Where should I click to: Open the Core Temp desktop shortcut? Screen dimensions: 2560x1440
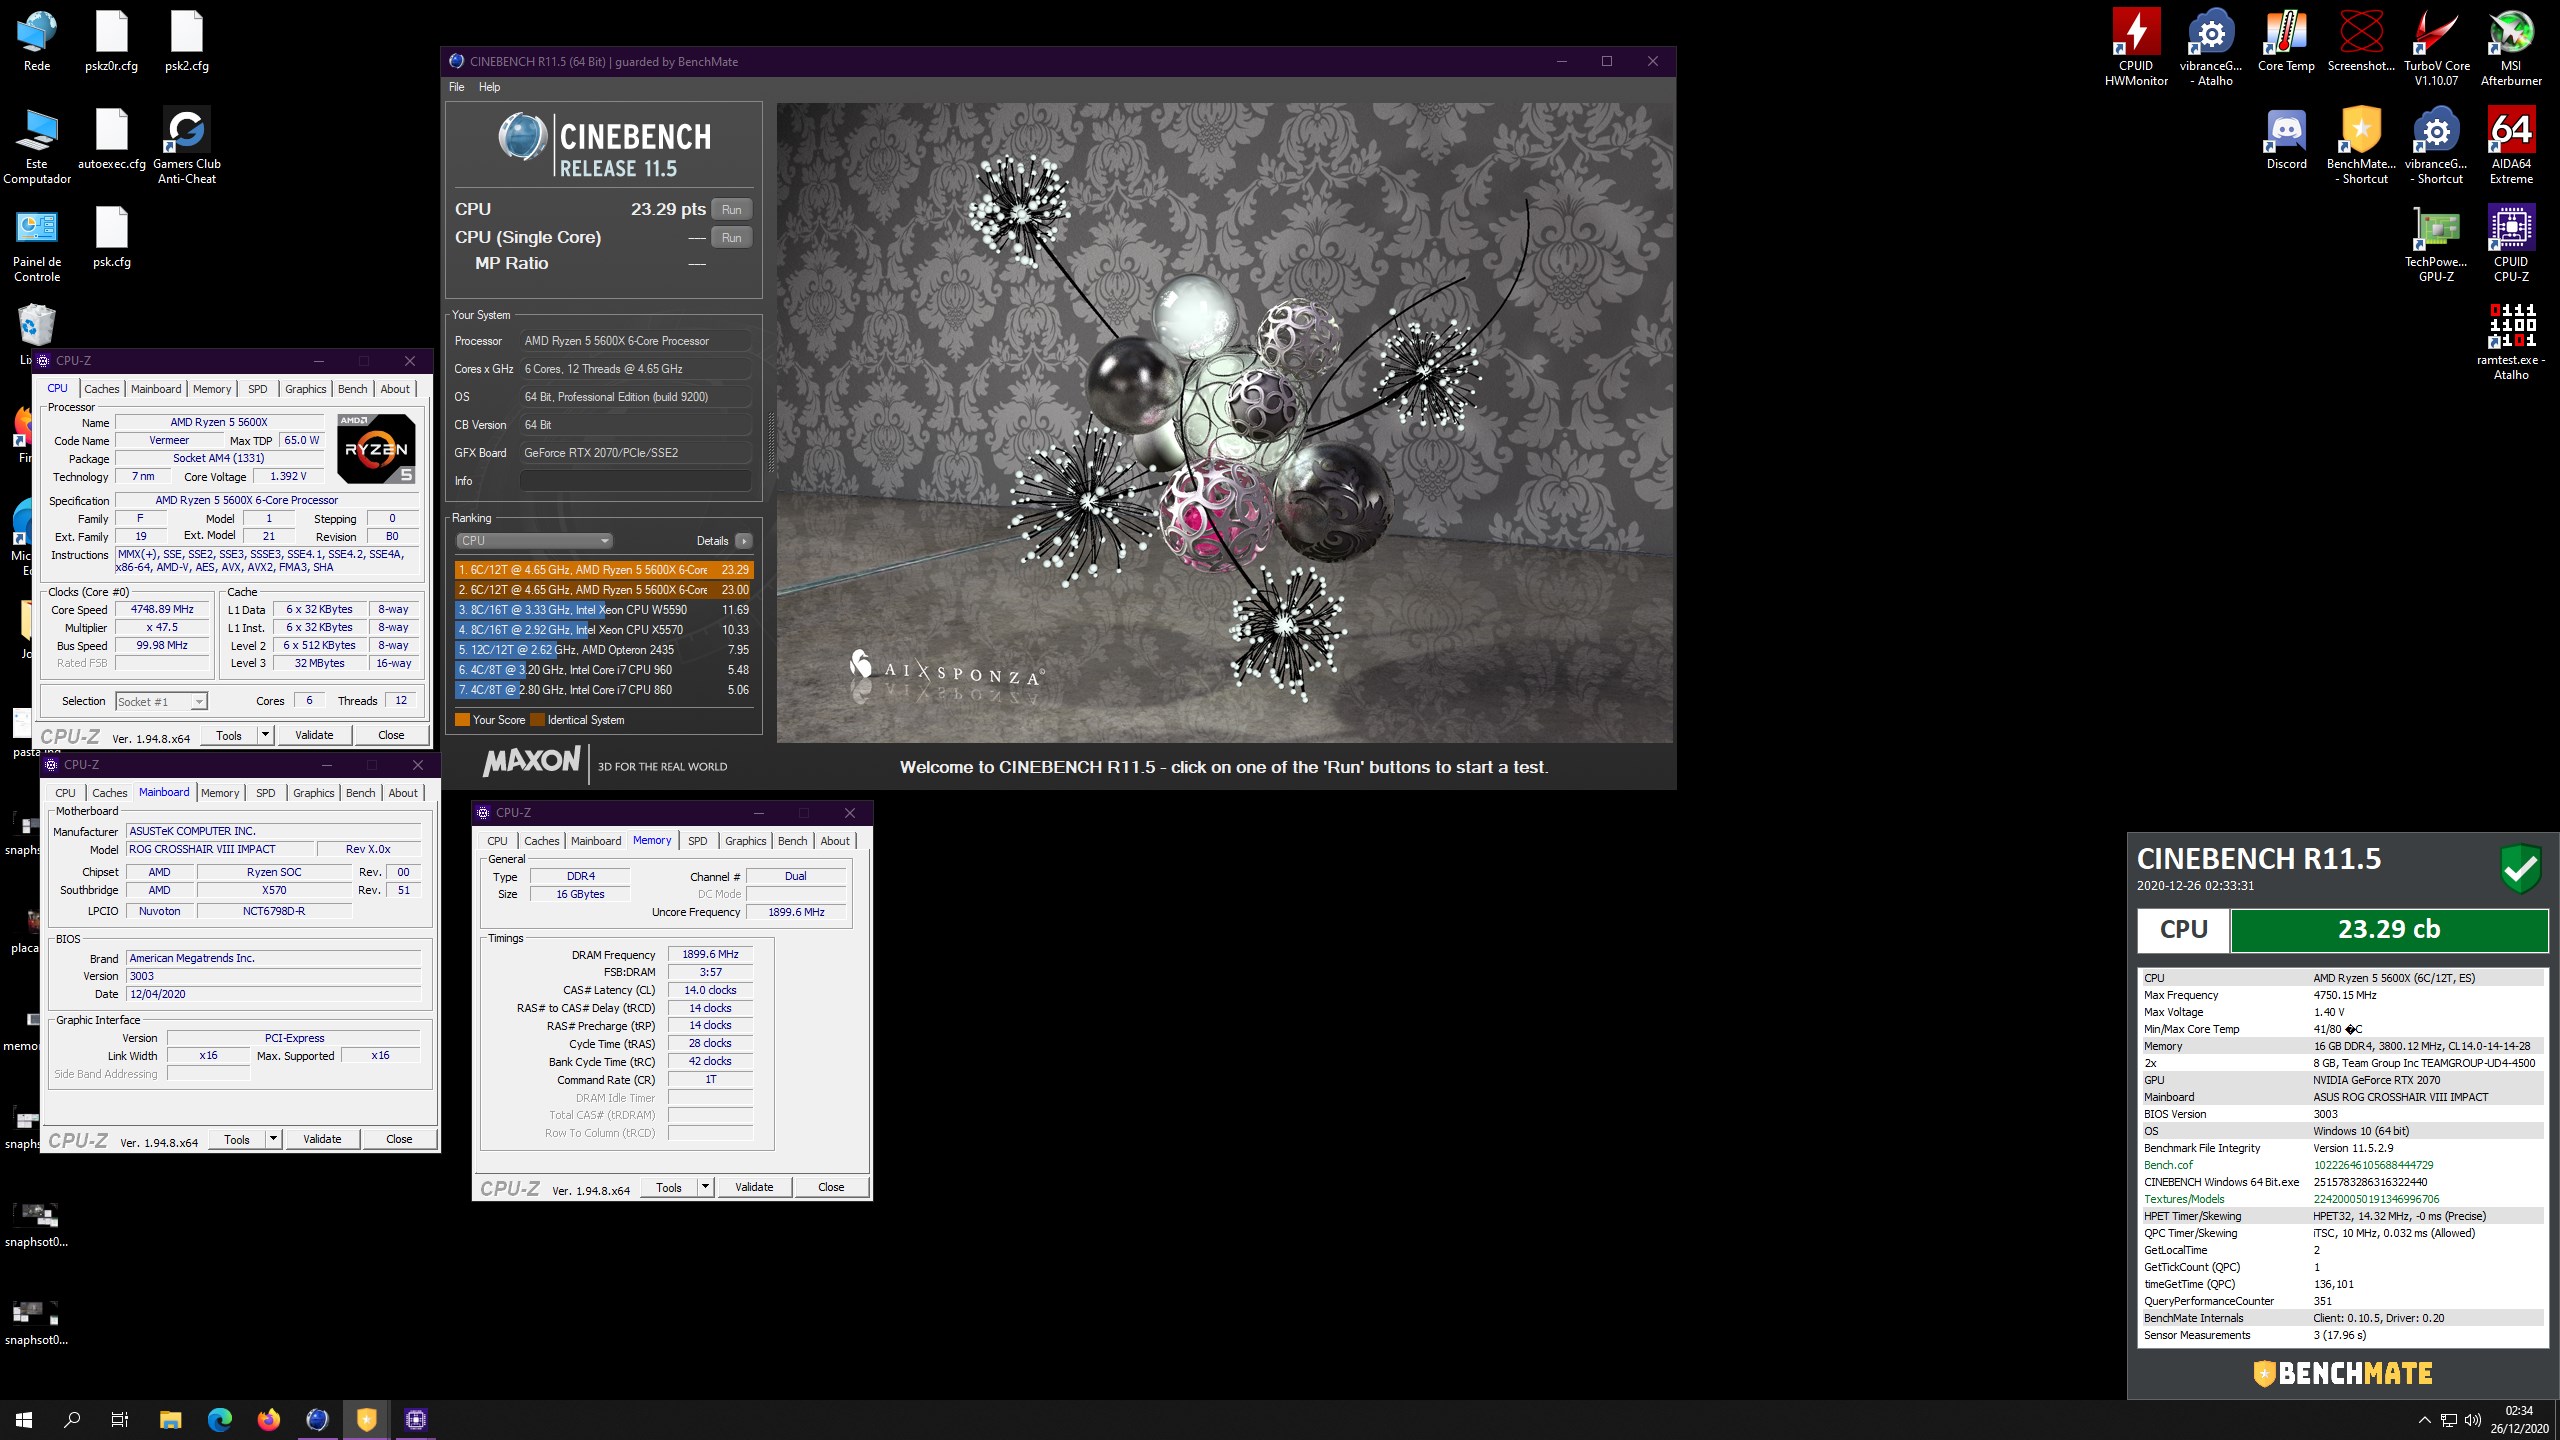click(x=2286, y=40)
